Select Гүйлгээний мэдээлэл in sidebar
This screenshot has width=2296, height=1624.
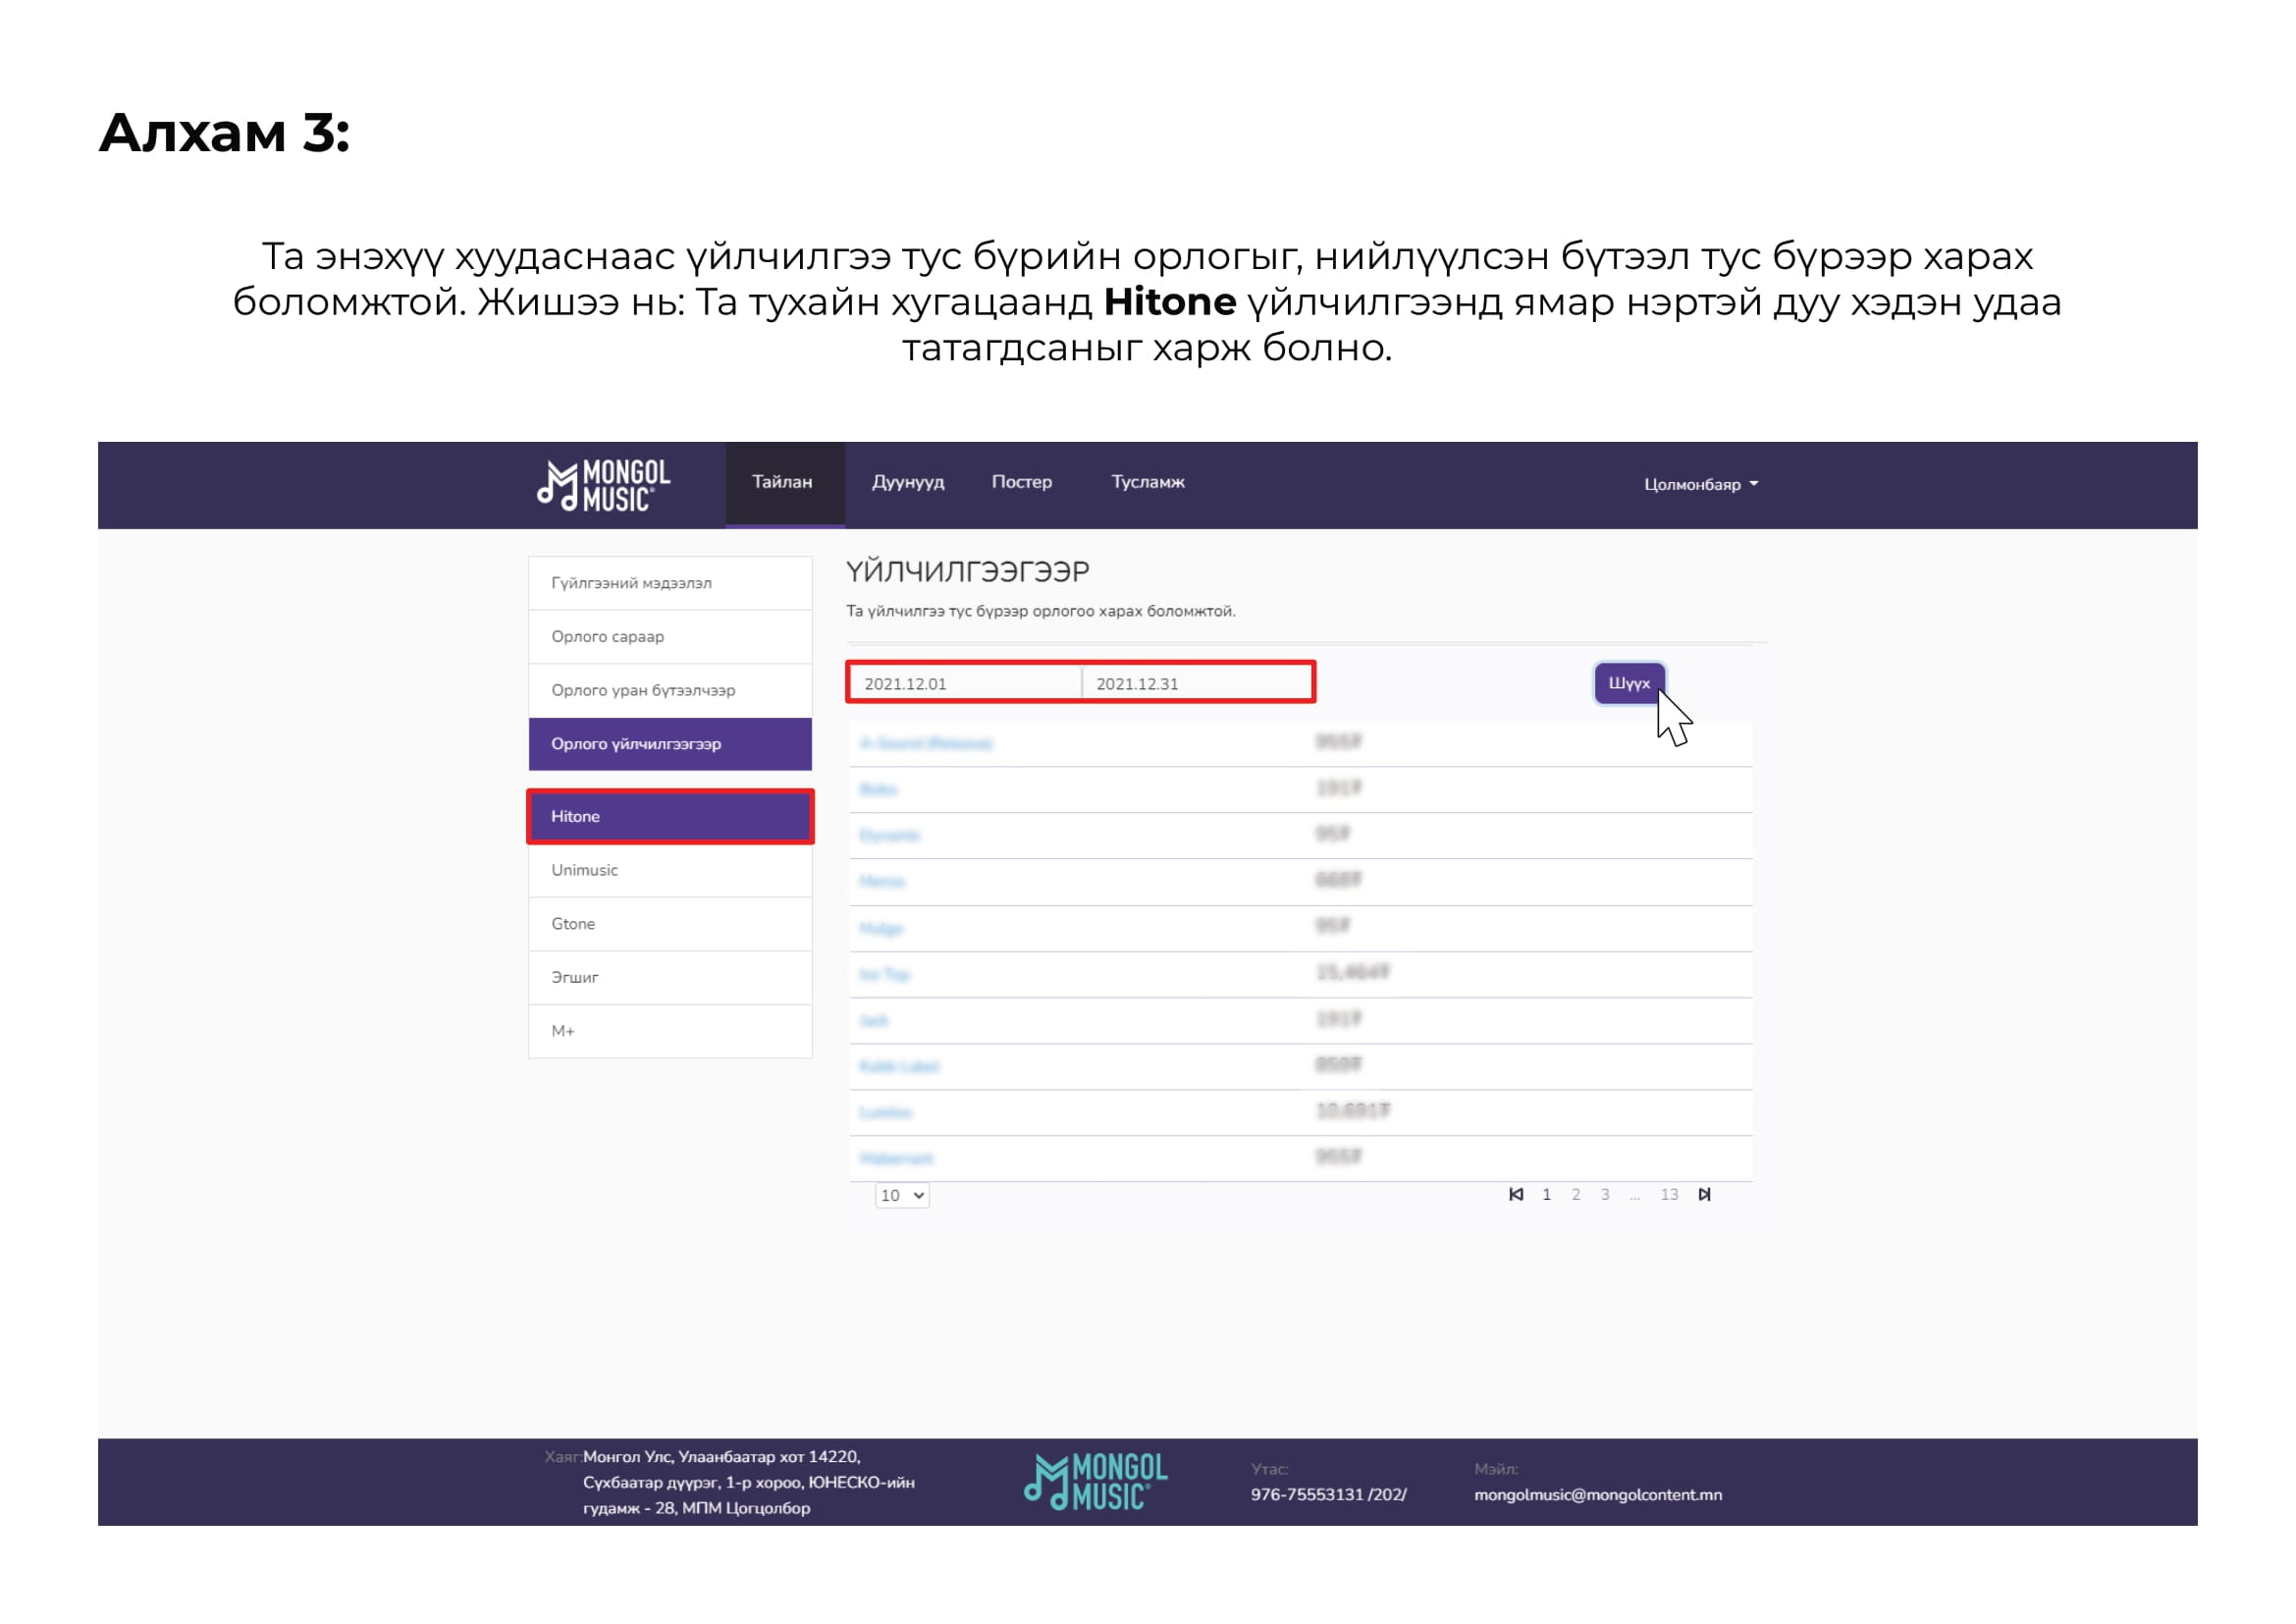pyautogui.click(x=670, y=583)
